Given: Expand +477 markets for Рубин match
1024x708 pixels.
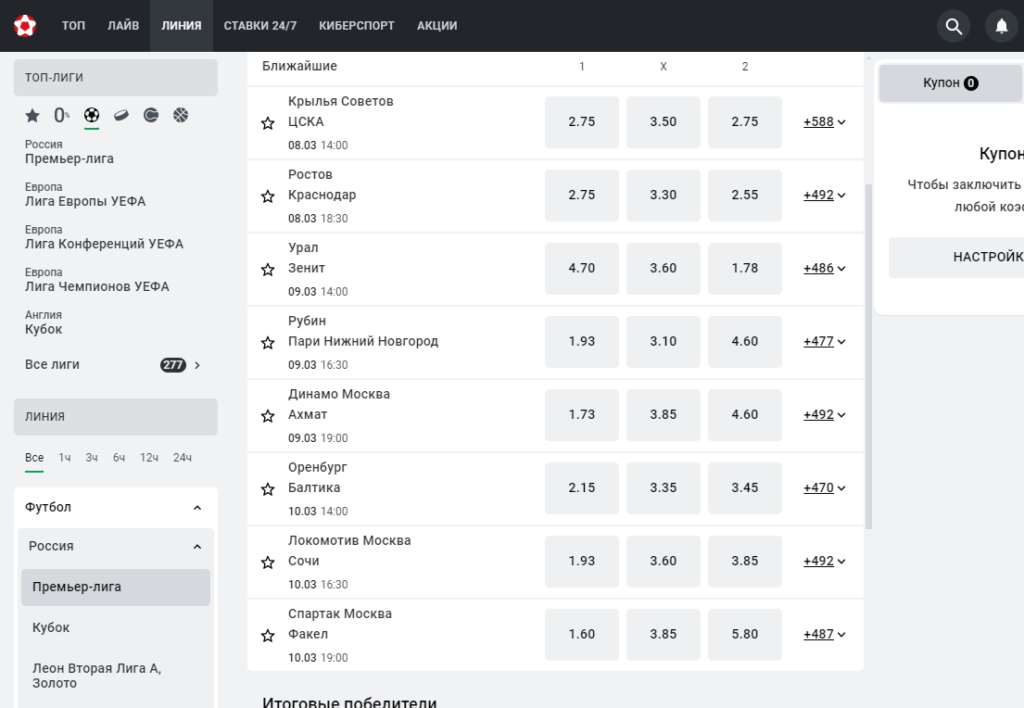Looking at the screenshot, I should tap(824, 341).
